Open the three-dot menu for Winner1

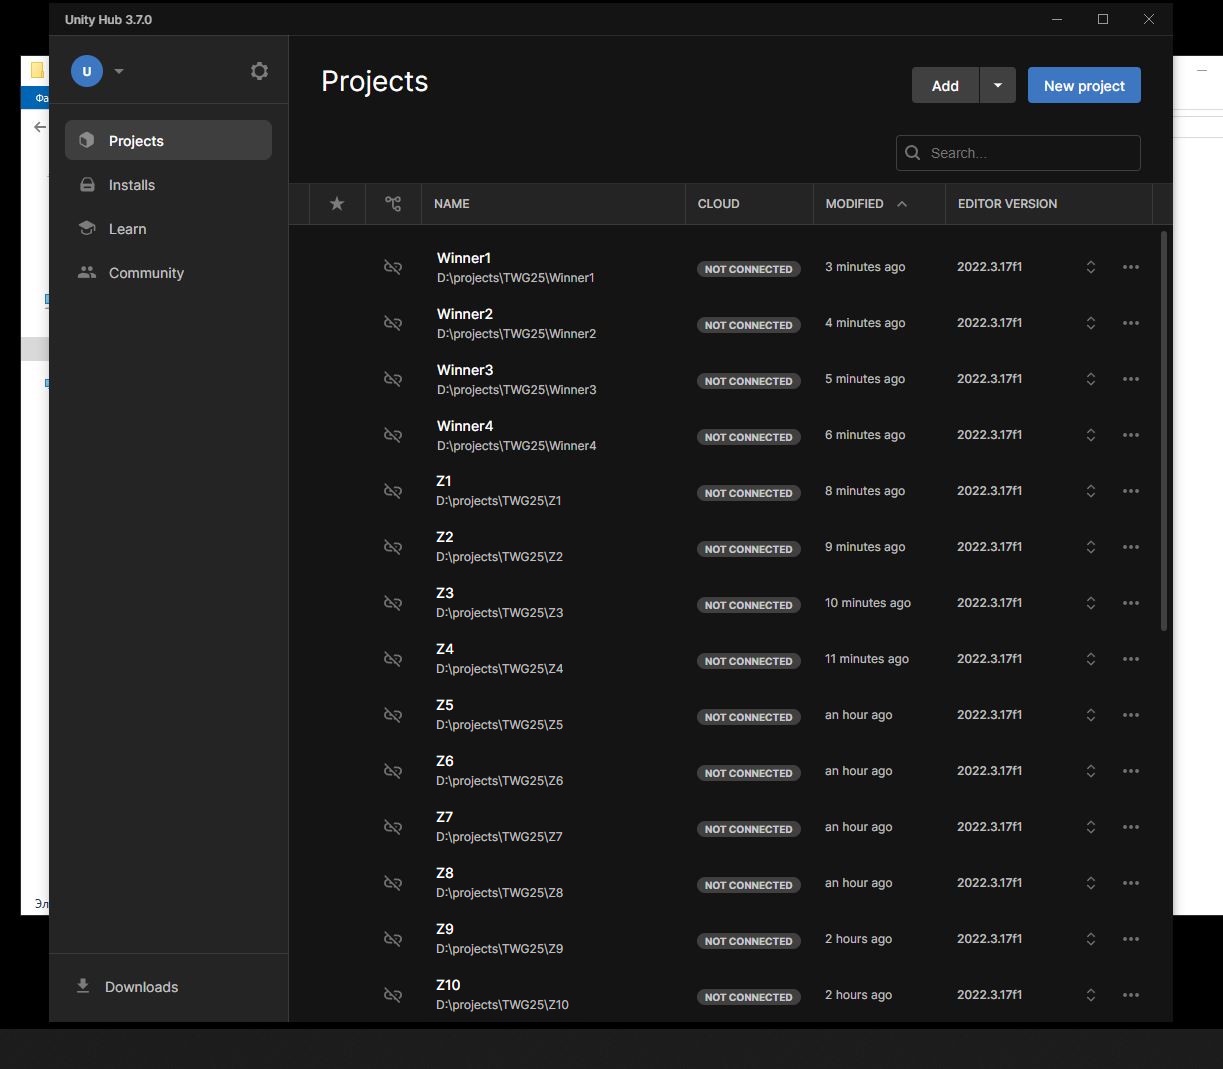[x=1131, y=267]
